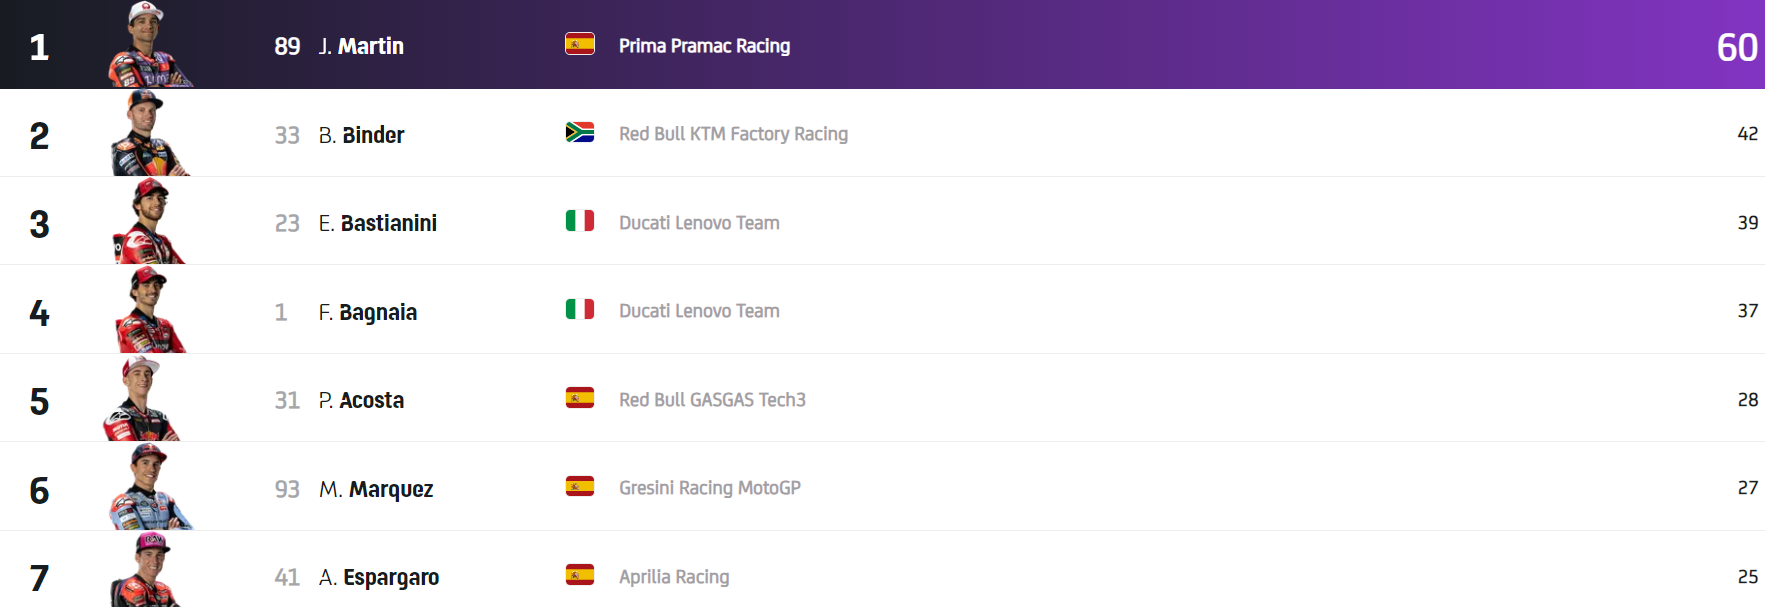Click Spanish flag in Acosta row
The image size is (1765, 607).
(x=580, y=398)
